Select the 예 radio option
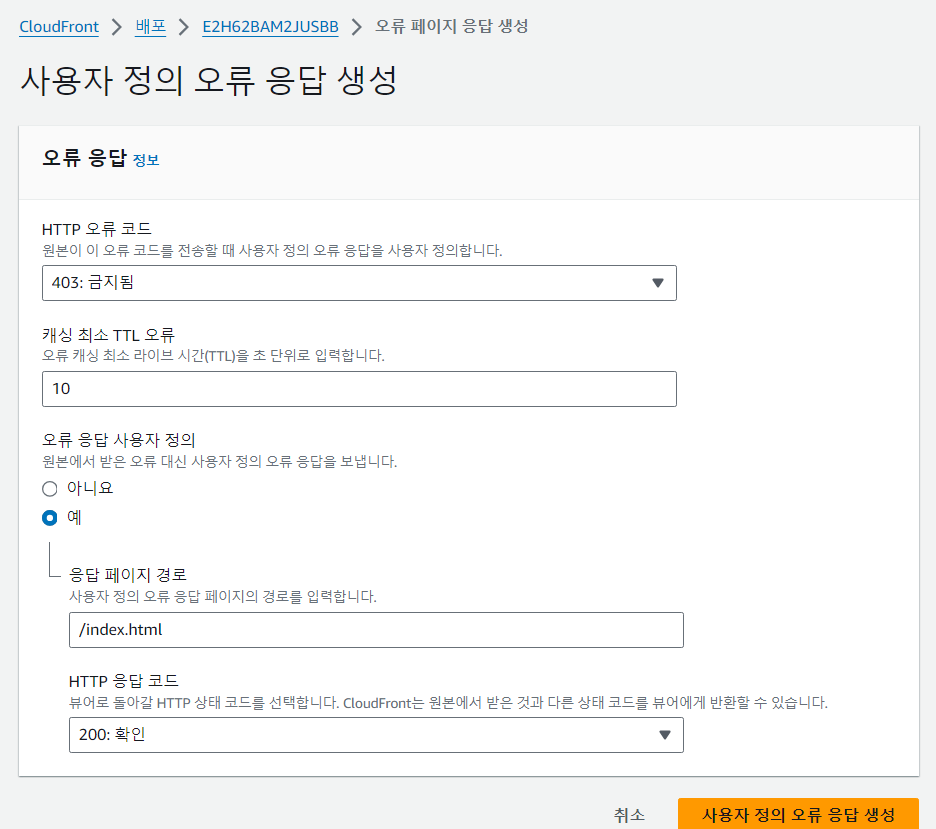This screenshot has height=829, width=936. click(50, 517)
